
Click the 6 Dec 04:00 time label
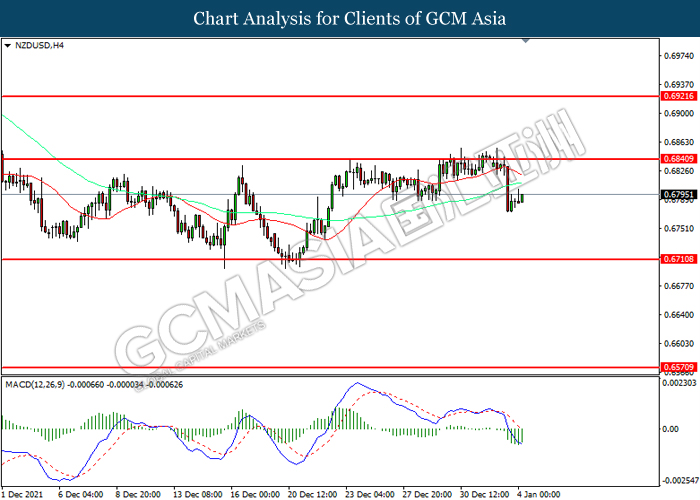[x=80, y=494]
